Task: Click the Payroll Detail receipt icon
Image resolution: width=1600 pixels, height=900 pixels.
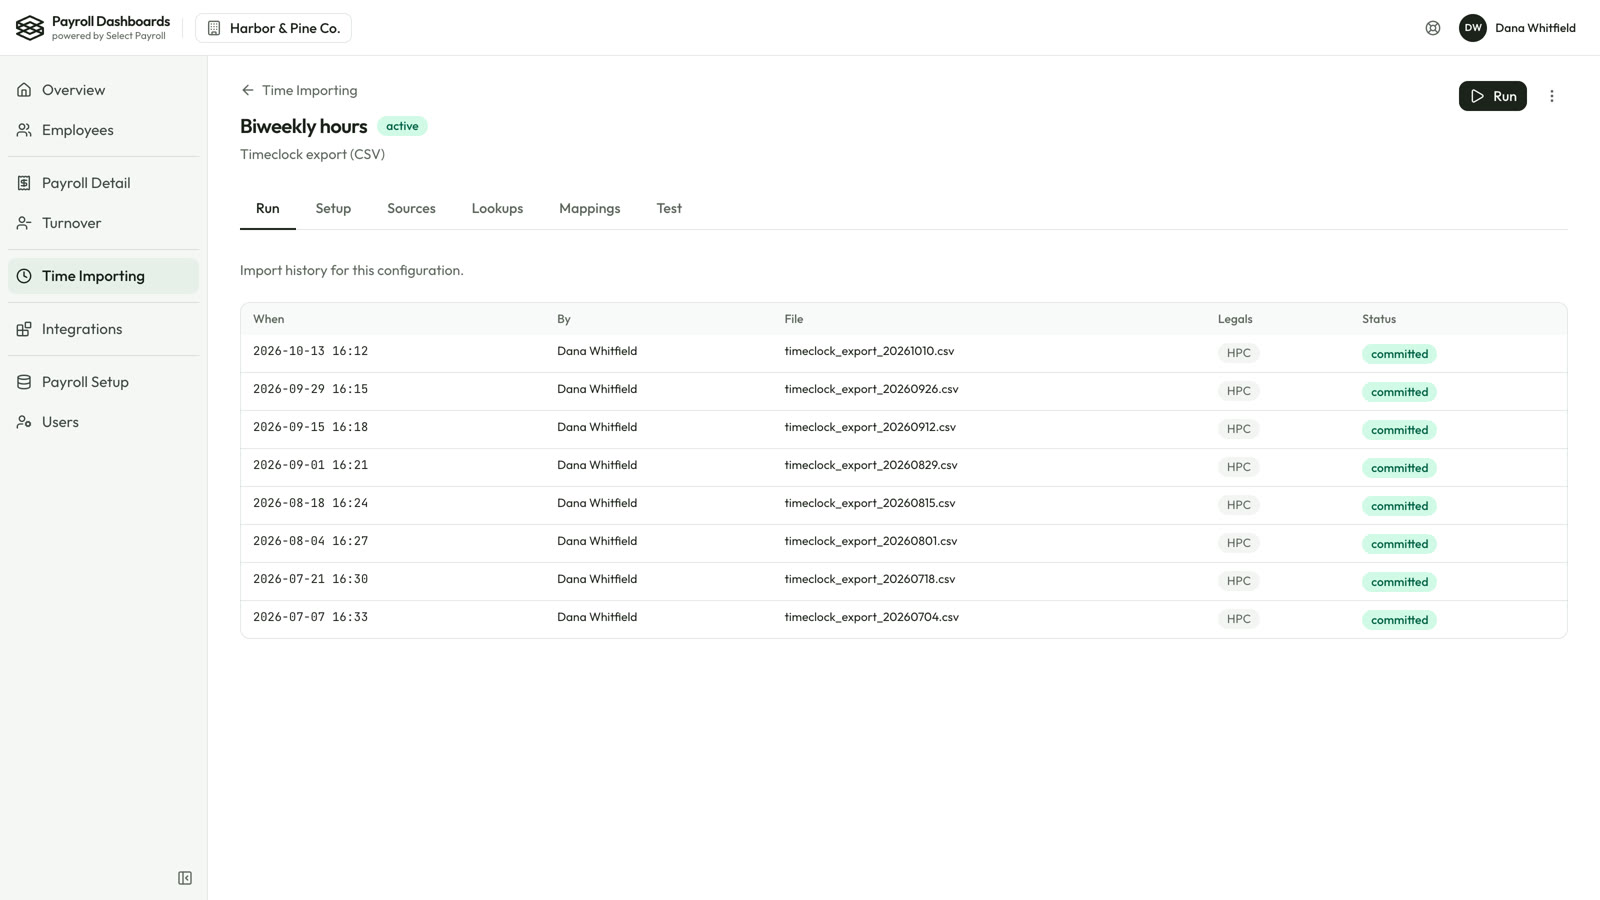Action: coord(24,183)
